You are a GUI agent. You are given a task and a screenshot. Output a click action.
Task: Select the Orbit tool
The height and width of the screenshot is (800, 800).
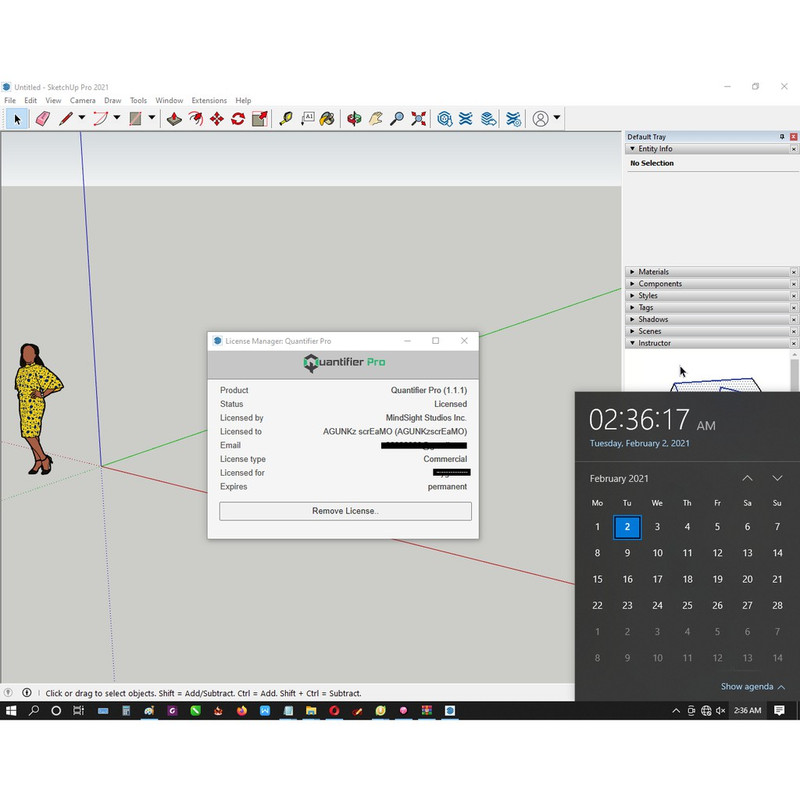click(354, 119)
